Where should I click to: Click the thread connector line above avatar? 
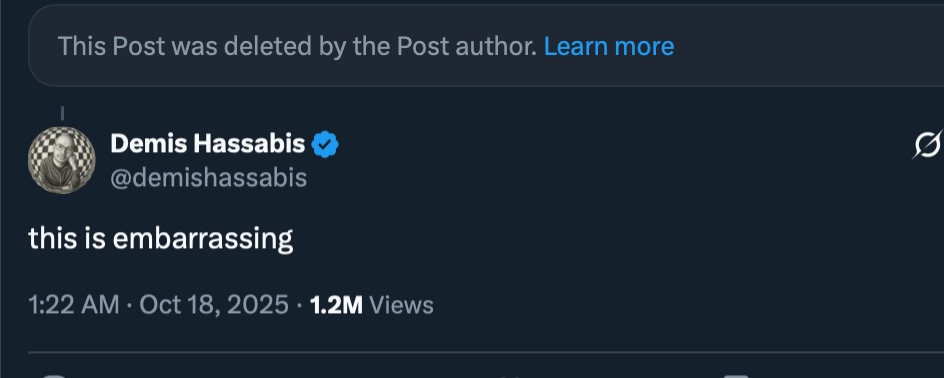(62, 113)
